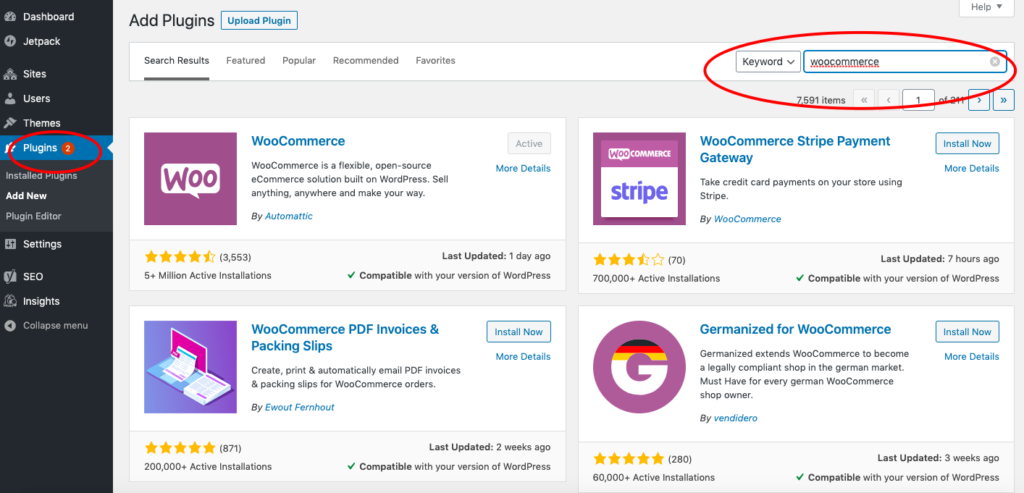Image resolution: width=1024 pixels, height=493 pixels.
Task: Jump to last results page arrow
Action: tap(1003, 100)
